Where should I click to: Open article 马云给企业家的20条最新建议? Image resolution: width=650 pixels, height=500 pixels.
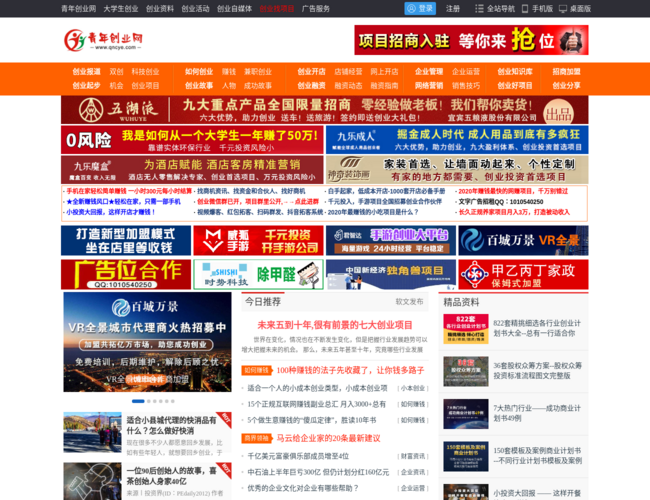328,438
